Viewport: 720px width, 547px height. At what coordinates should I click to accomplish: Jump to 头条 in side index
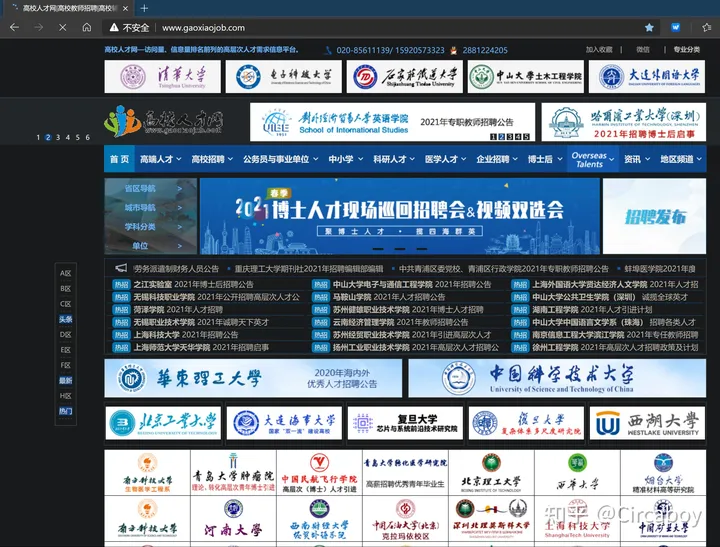66,319
